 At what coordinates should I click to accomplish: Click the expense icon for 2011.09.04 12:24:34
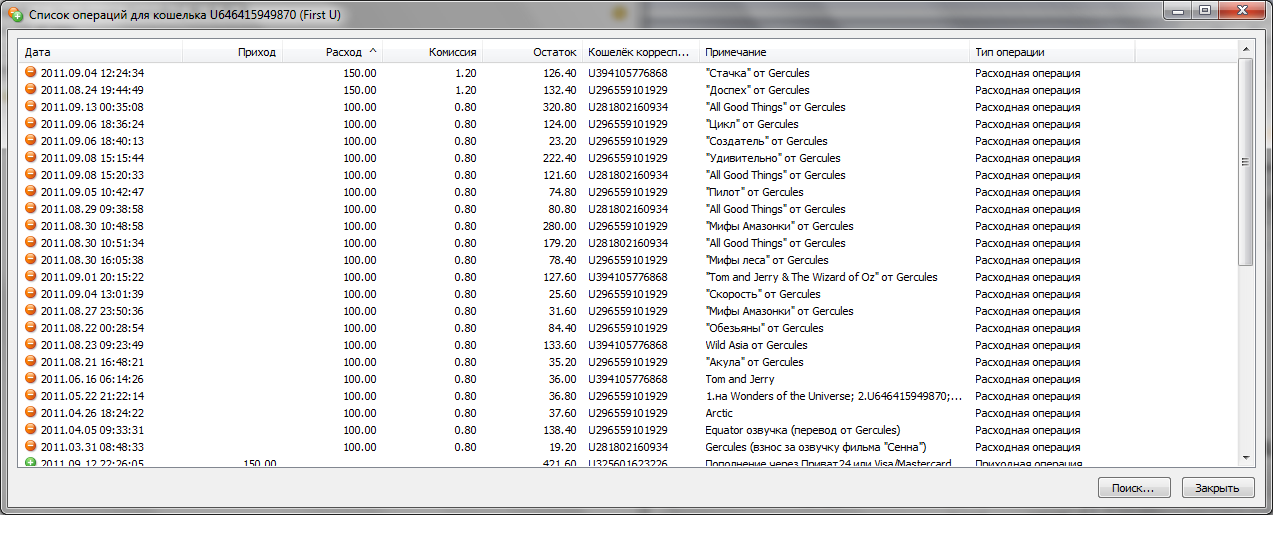pyautogui.click(x=30, y=73)
